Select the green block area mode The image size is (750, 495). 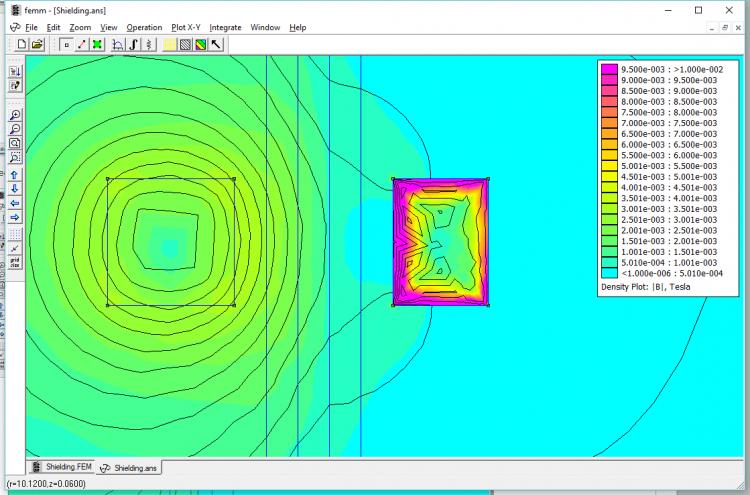point(97,44)
